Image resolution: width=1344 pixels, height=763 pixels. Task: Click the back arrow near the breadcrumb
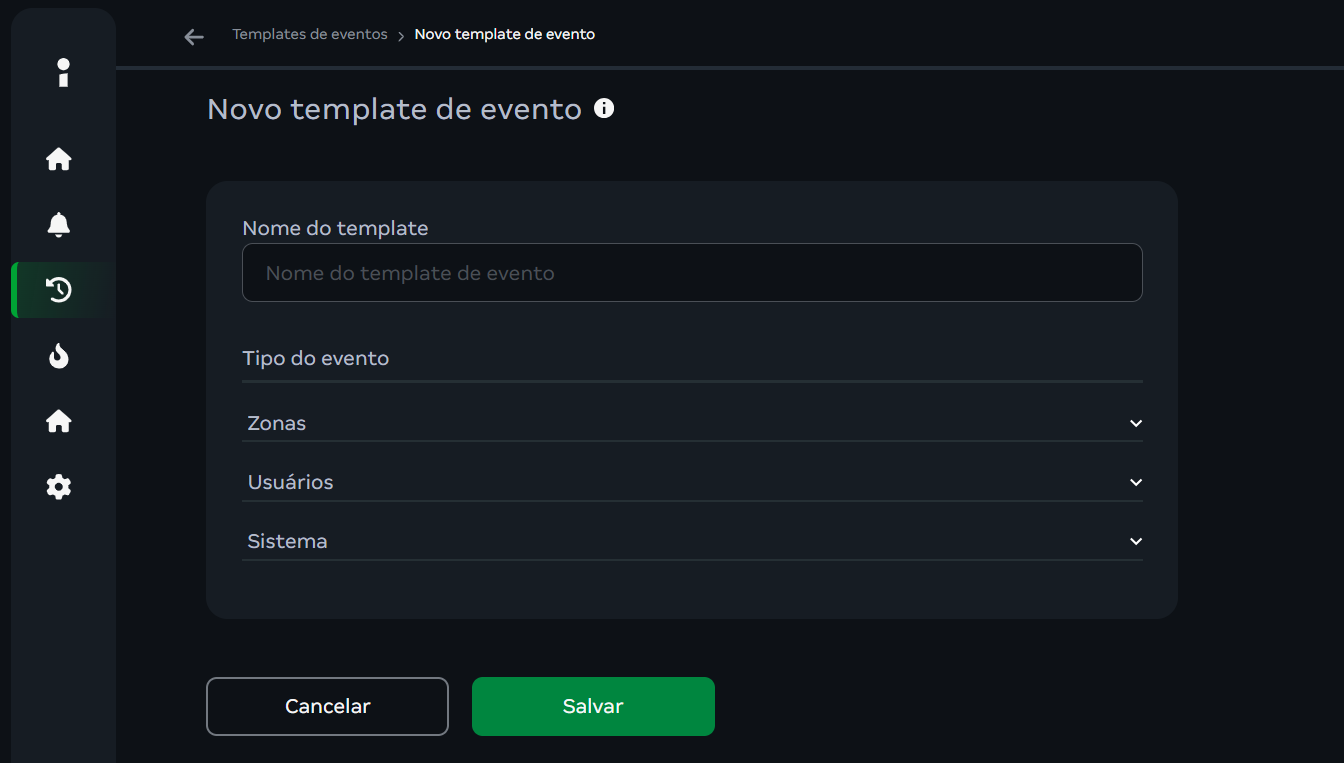coord(193,36)
